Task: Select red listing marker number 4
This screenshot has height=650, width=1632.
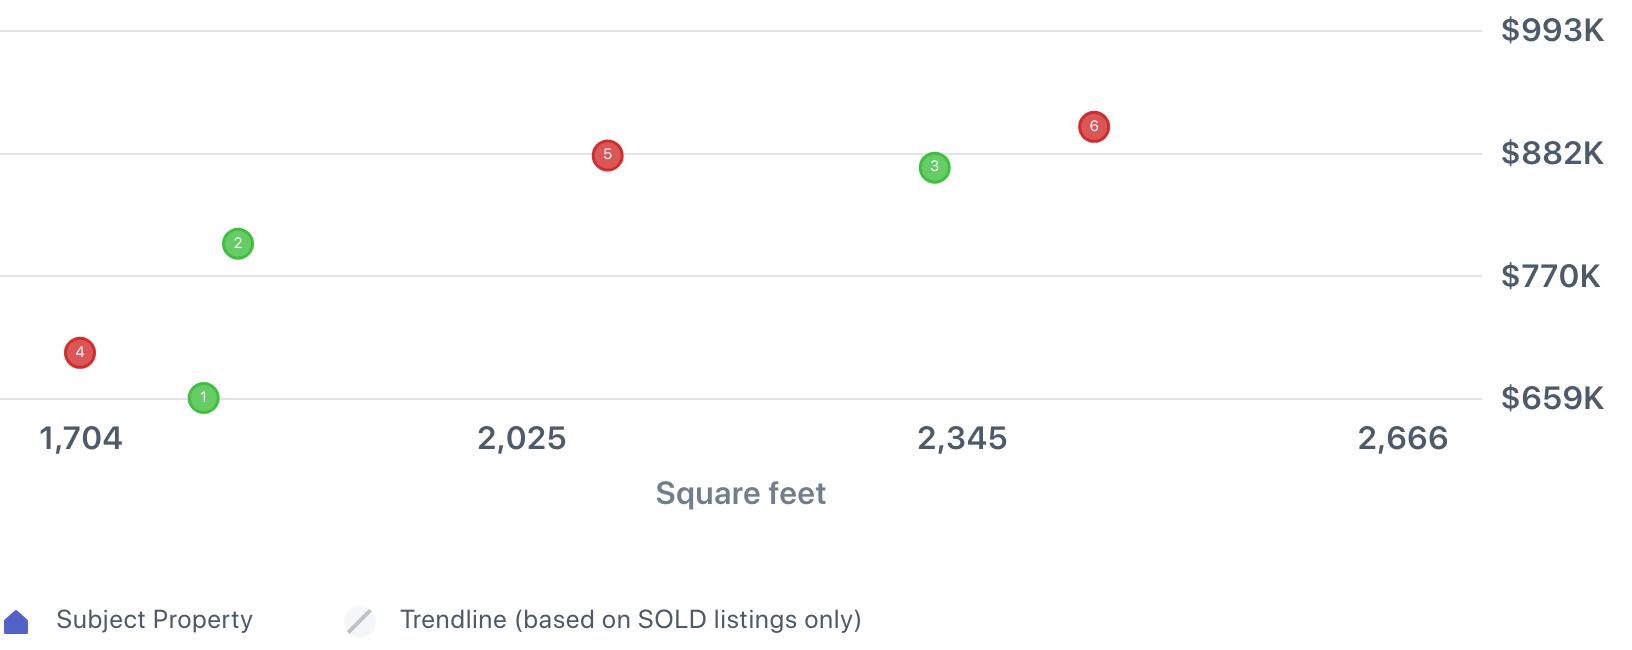Action: pos(80,352)
